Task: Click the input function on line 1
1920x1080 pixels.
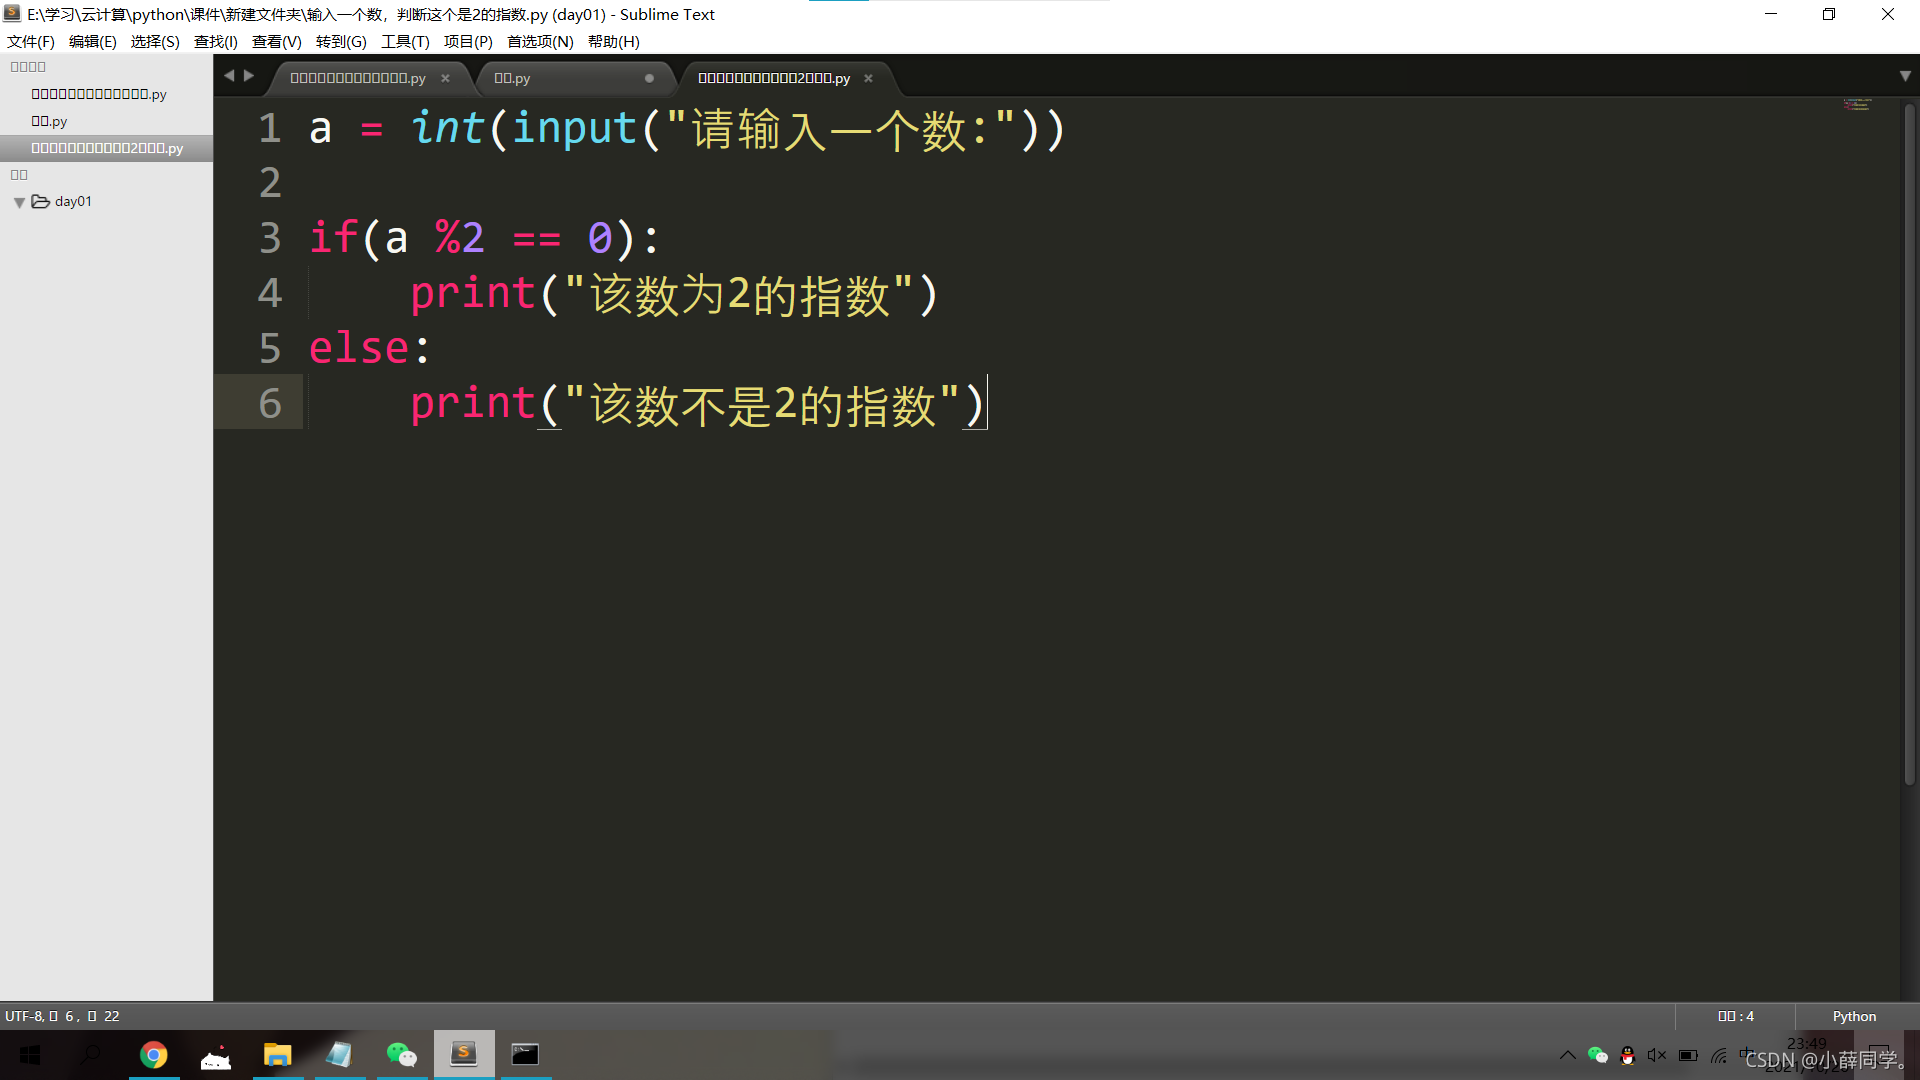Action: click(x=574, y=130)
